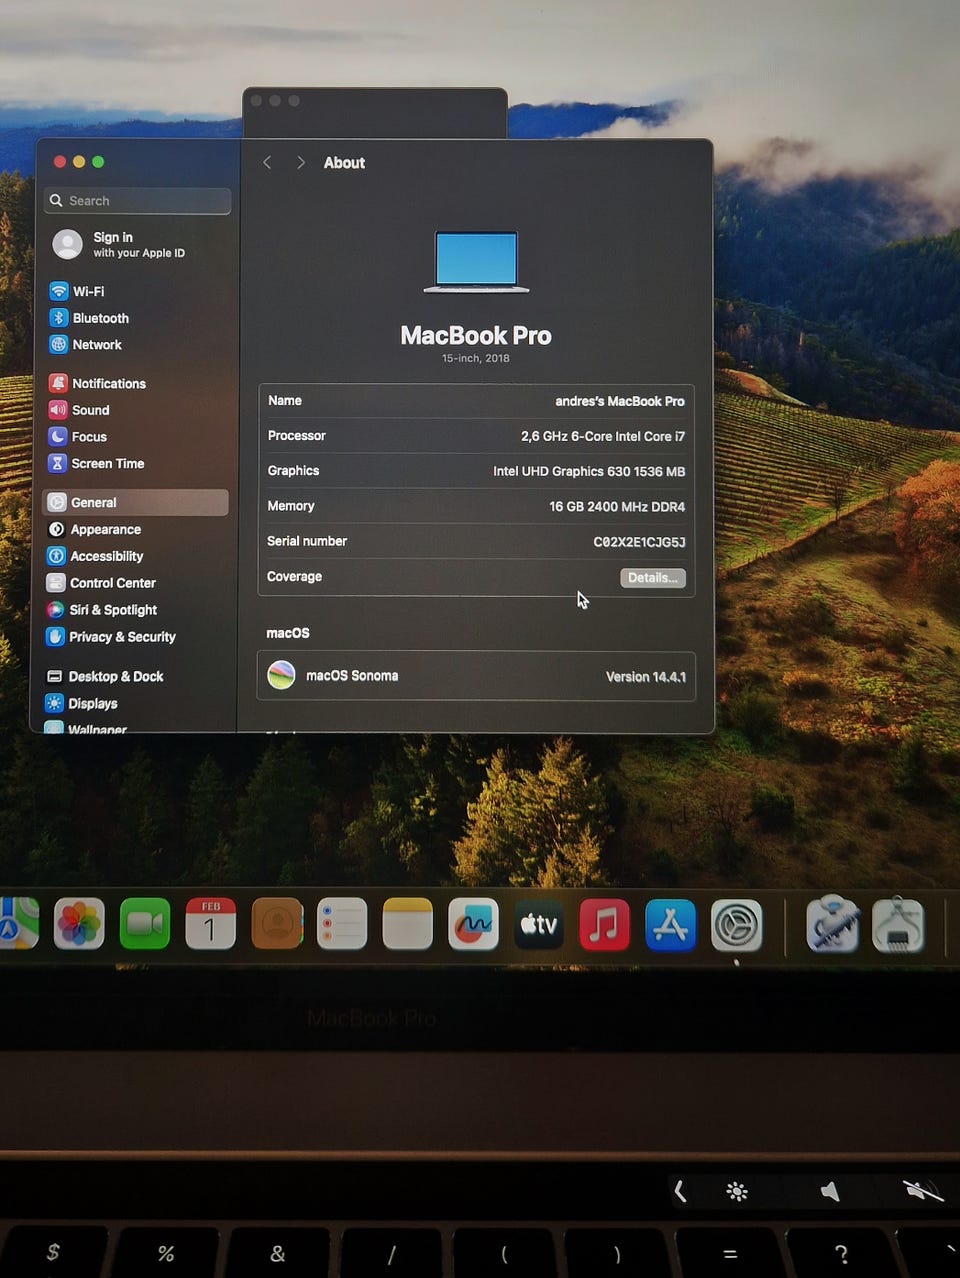Open Desktop & Dock settings
The height and width of the screenshot is (1278, 960).
[x=105, y=677]
